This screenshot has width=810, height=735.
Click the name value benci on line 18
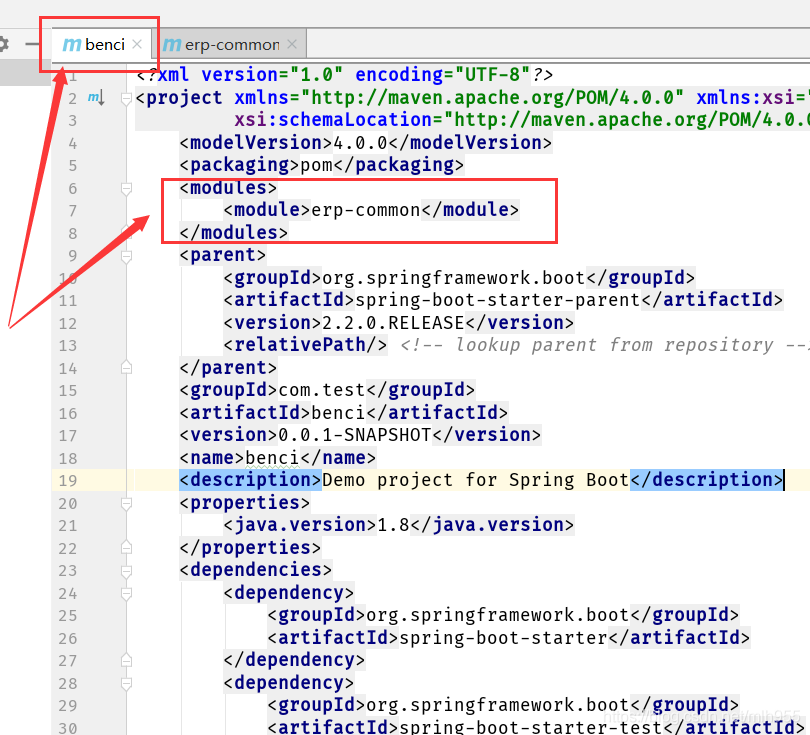pyautogui.click(x=272, y=458)
